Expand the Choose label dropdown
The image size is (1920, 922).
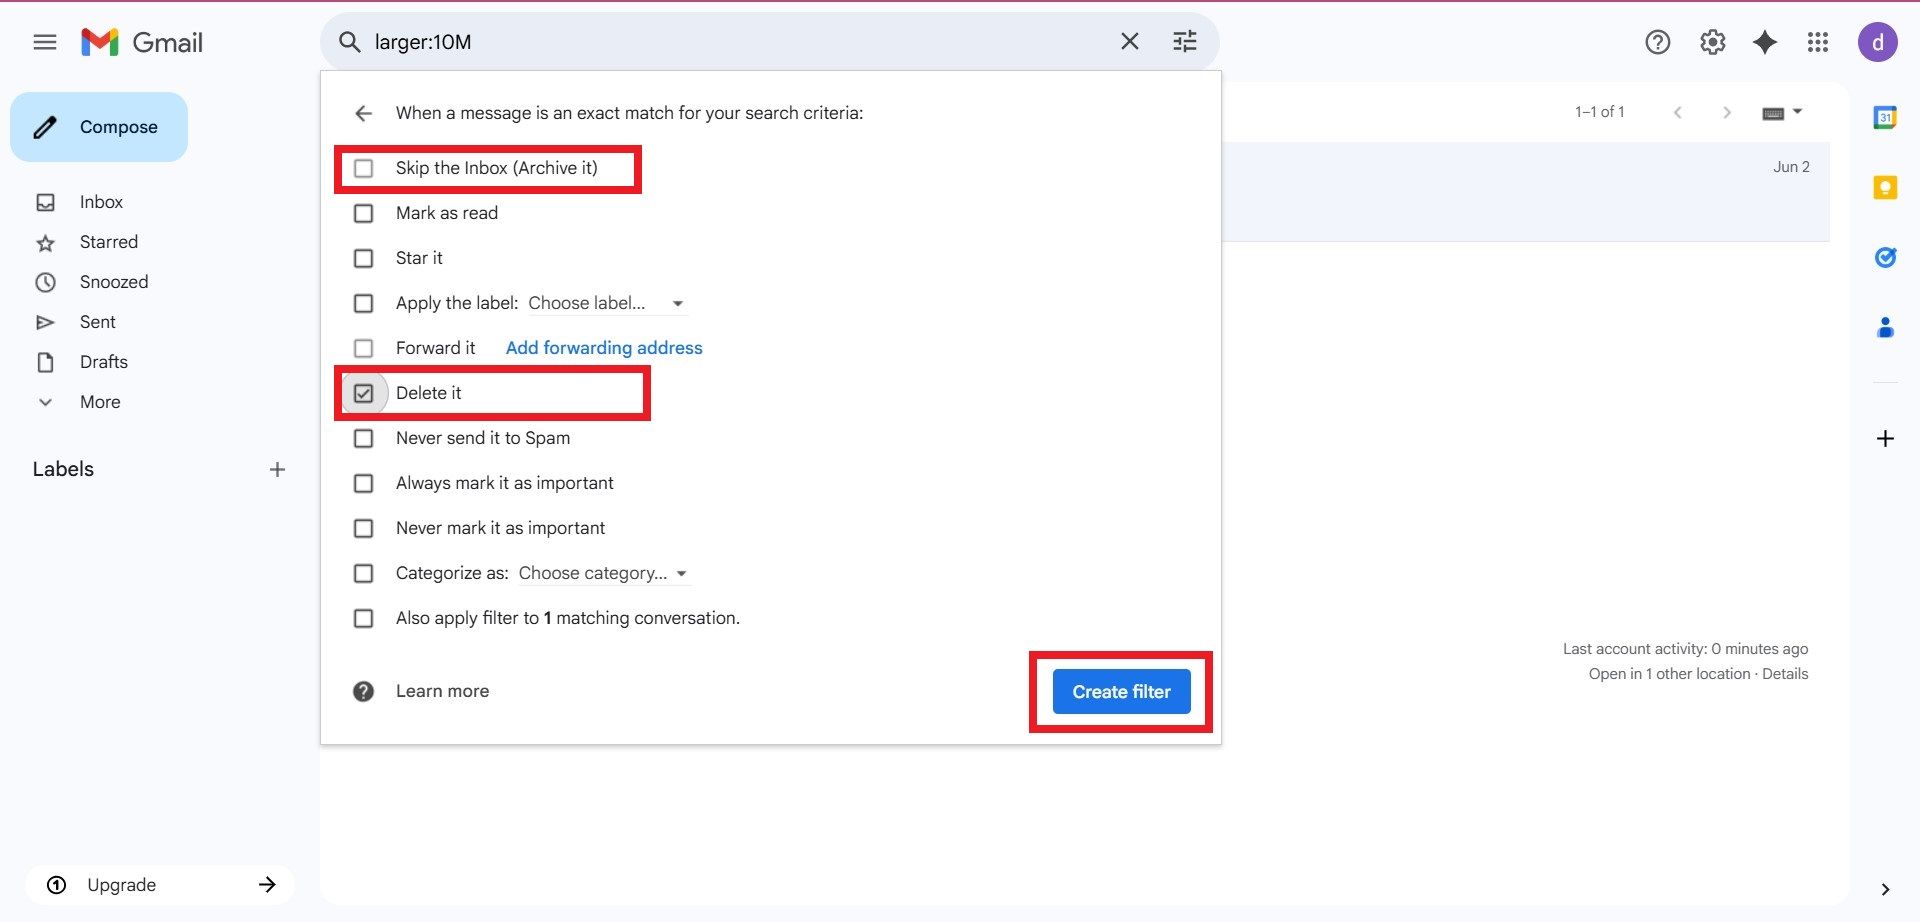coord(605,304)
